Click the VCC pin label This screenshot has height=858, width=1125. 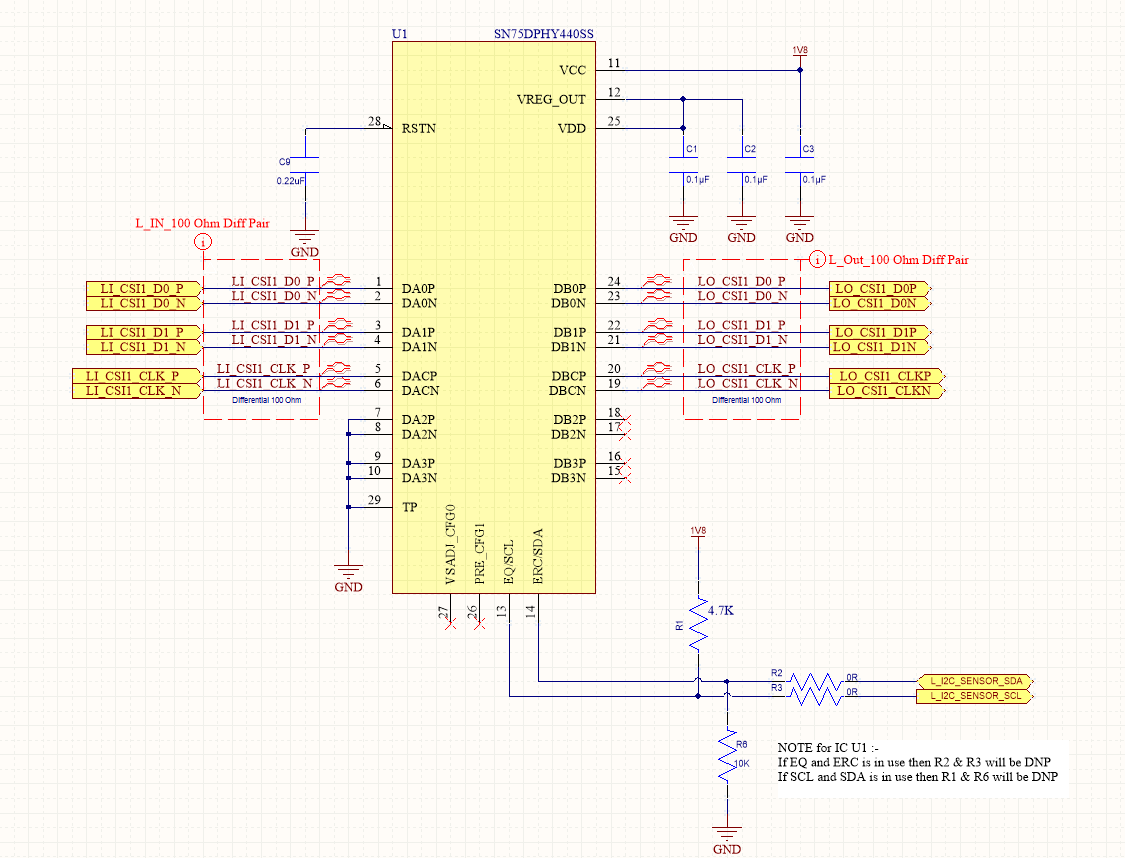pyautogui.click(x=573, y=70)
